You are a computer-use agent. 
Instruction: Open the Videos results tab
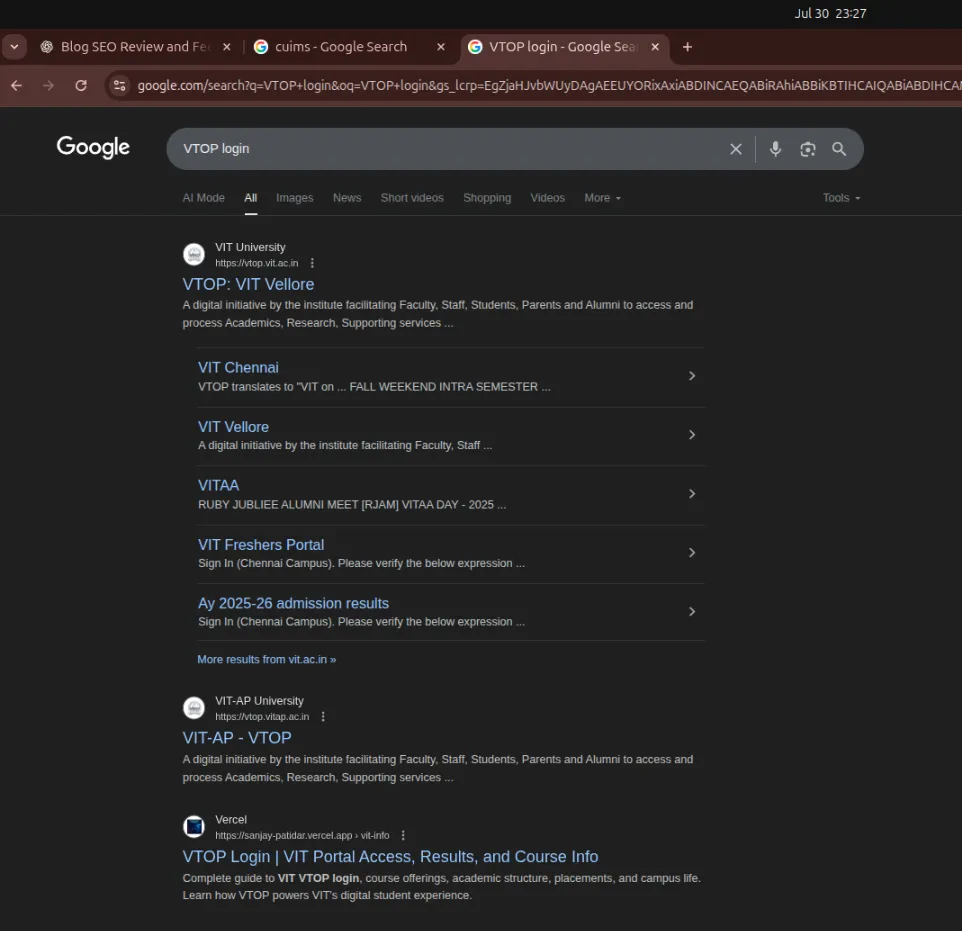tap(547, 198)
